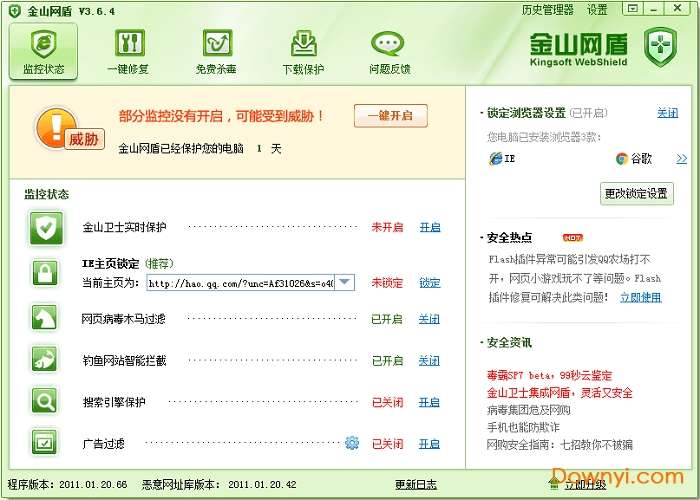Image resolution: width=700 pixels, height=500 pixels.
Task: Enable 搜索引擎保护 via 开启 link
Action: 429,402
